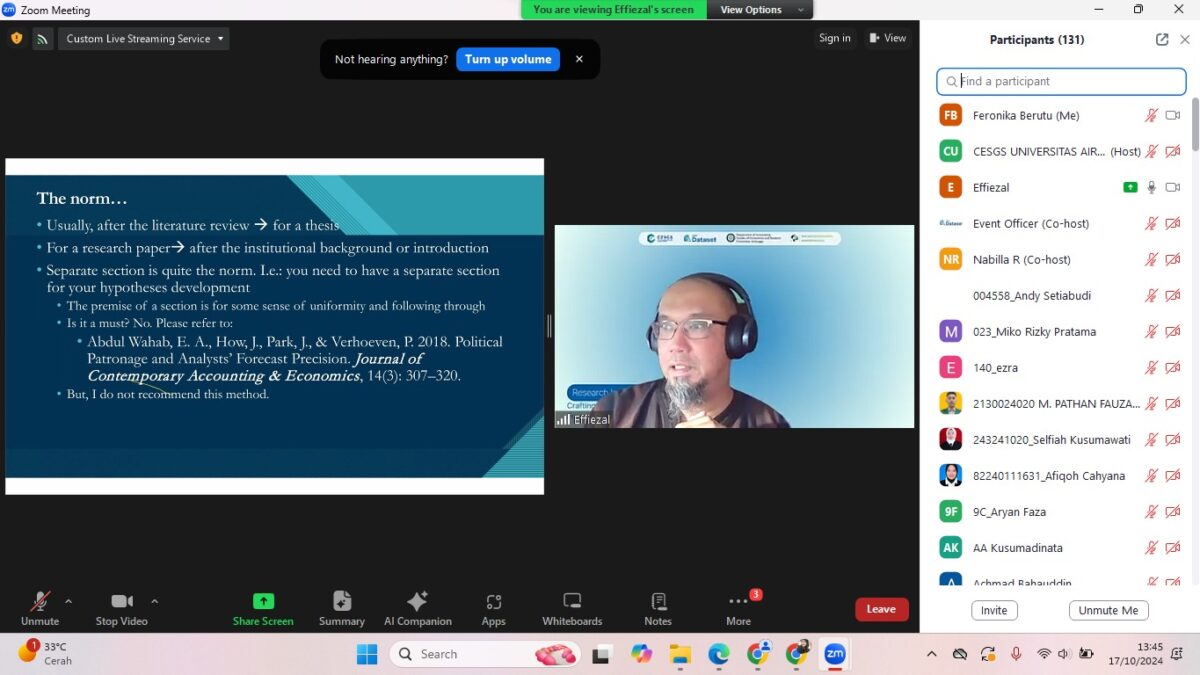Click Effiezal's microphone icon in participants list

(1152, 187)
